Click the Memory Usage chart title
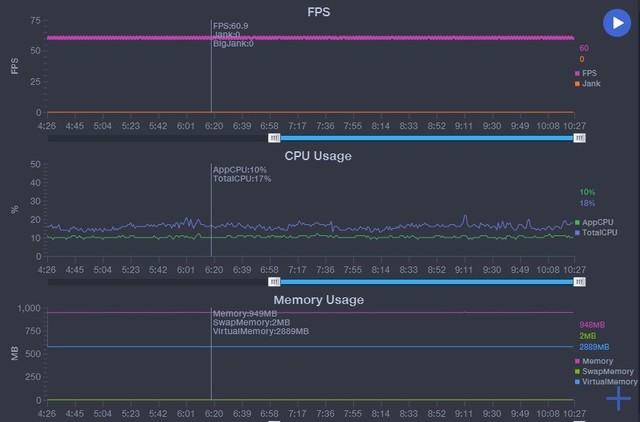The width and height of the screenshot is (640, 422). 319,300
